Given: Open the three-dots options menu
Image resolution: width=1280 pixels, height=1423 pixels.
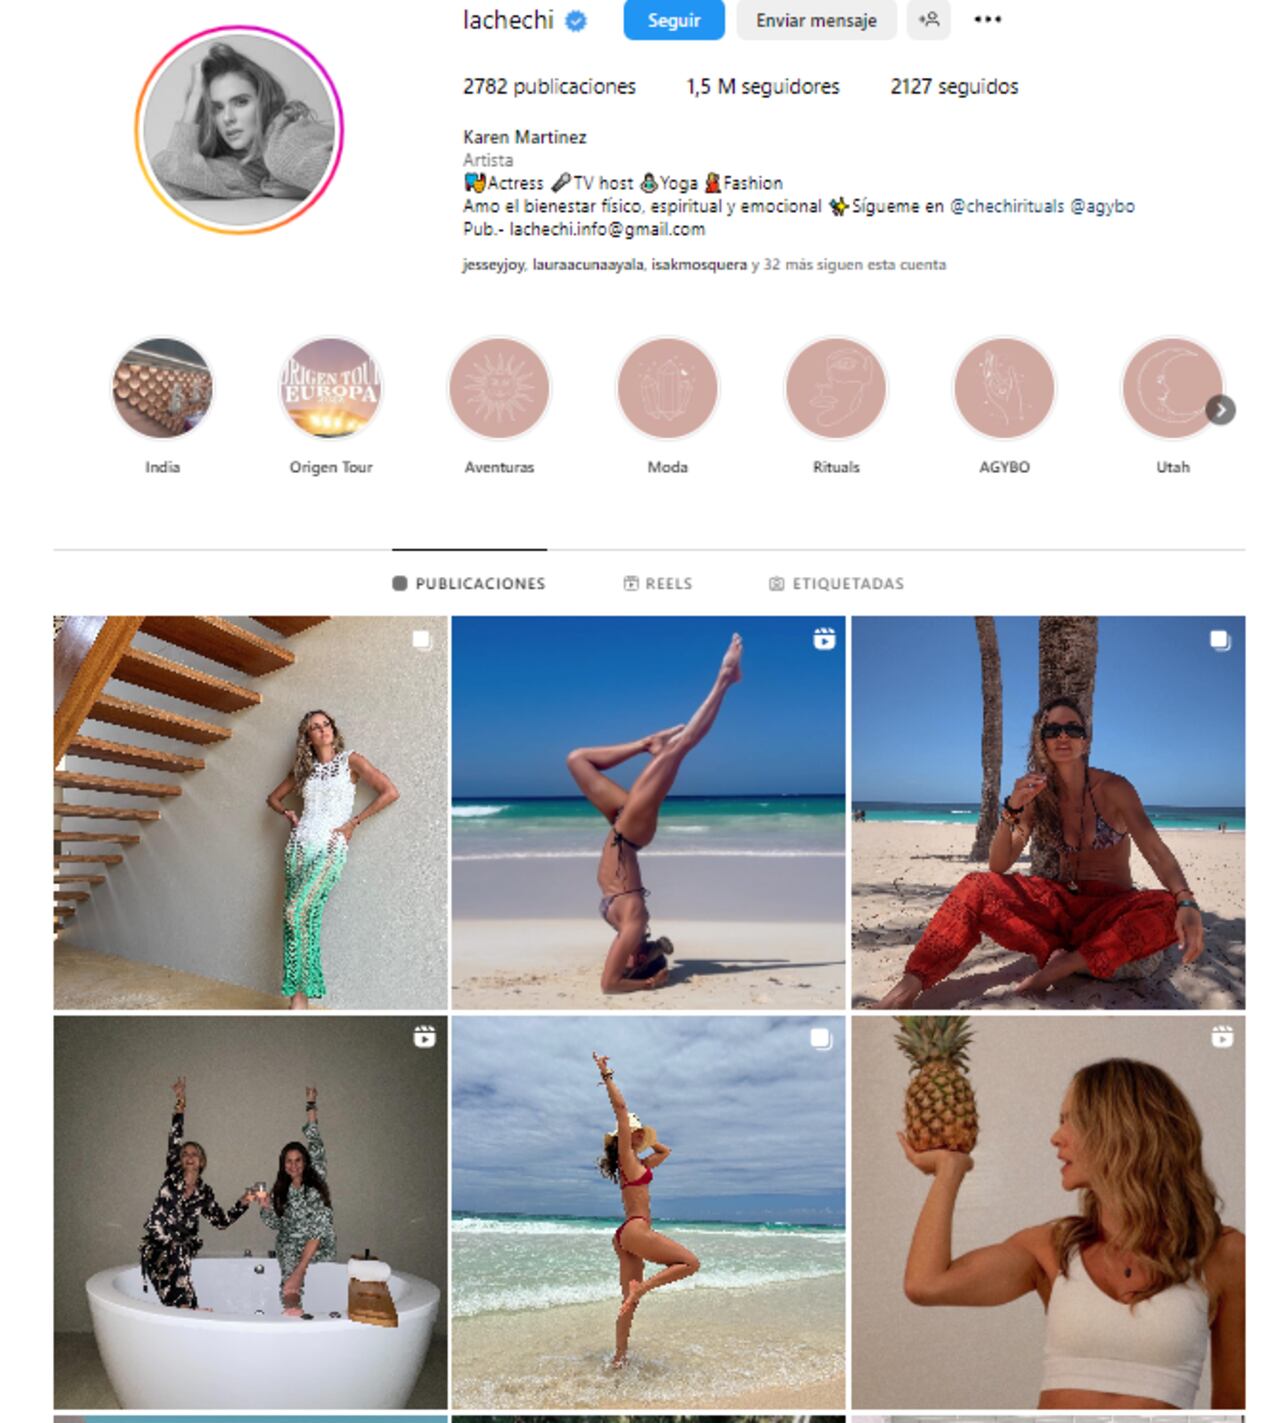Looking at the screenshot, I should click(987, 20).
